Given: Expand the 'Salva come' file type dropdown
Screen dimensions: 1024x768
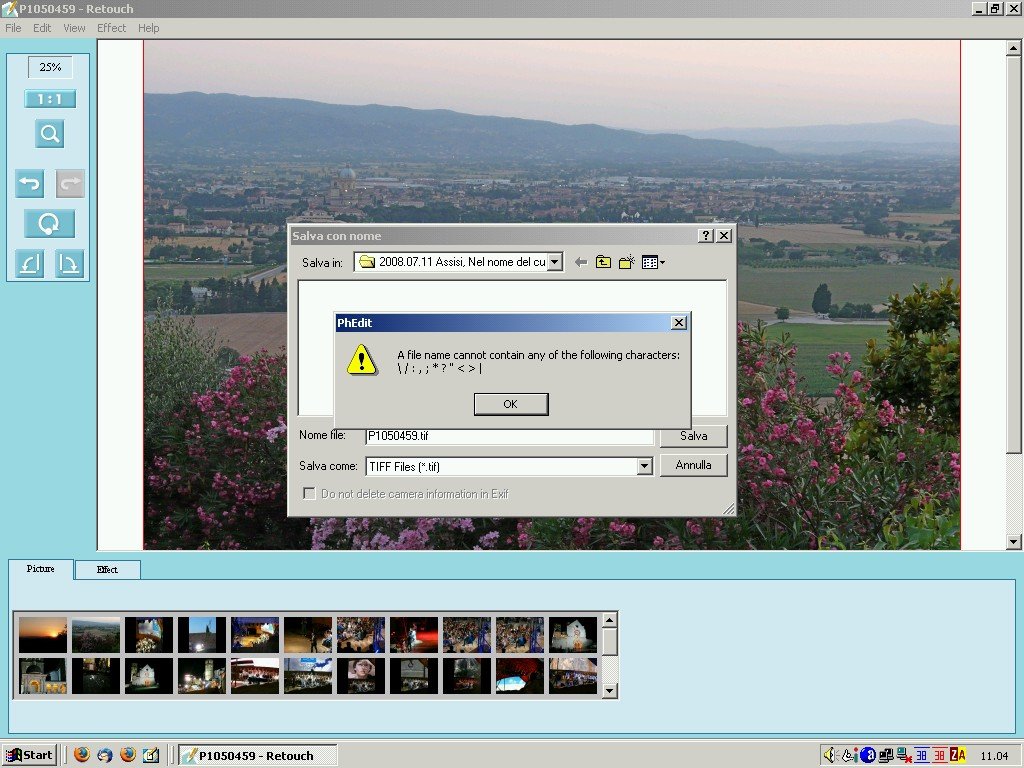Looking at the screenshot, I should [645, 466].
